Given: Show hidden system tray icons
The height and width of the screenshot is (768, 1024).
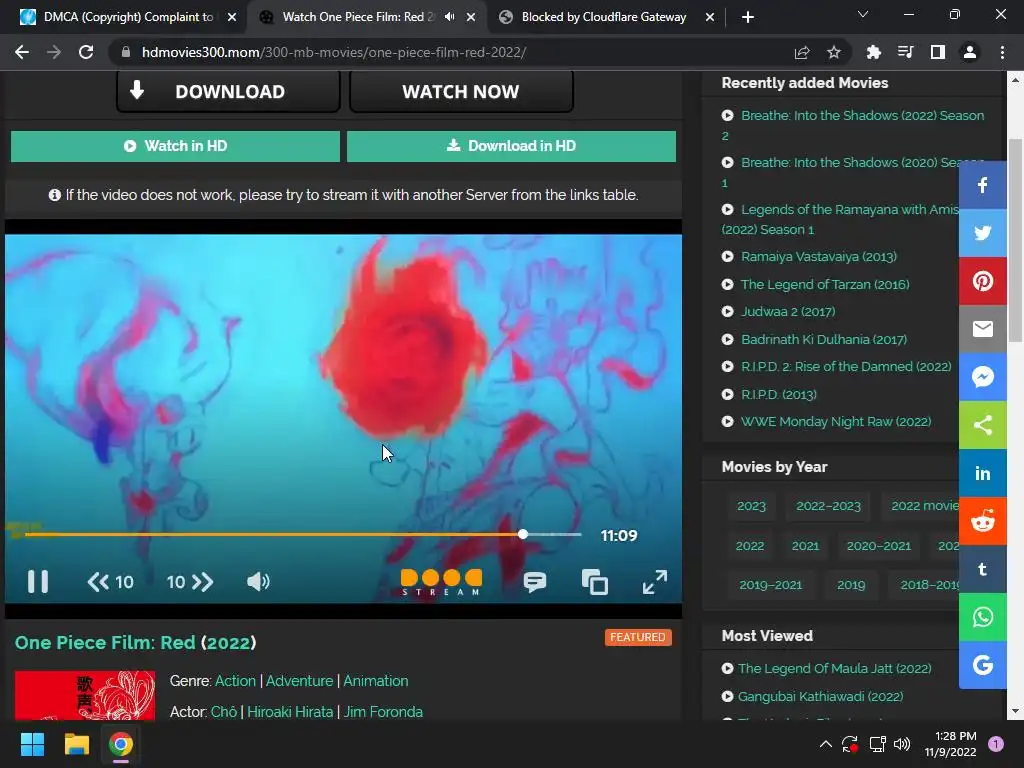Looking at the screenshot, I should [825, 744].
